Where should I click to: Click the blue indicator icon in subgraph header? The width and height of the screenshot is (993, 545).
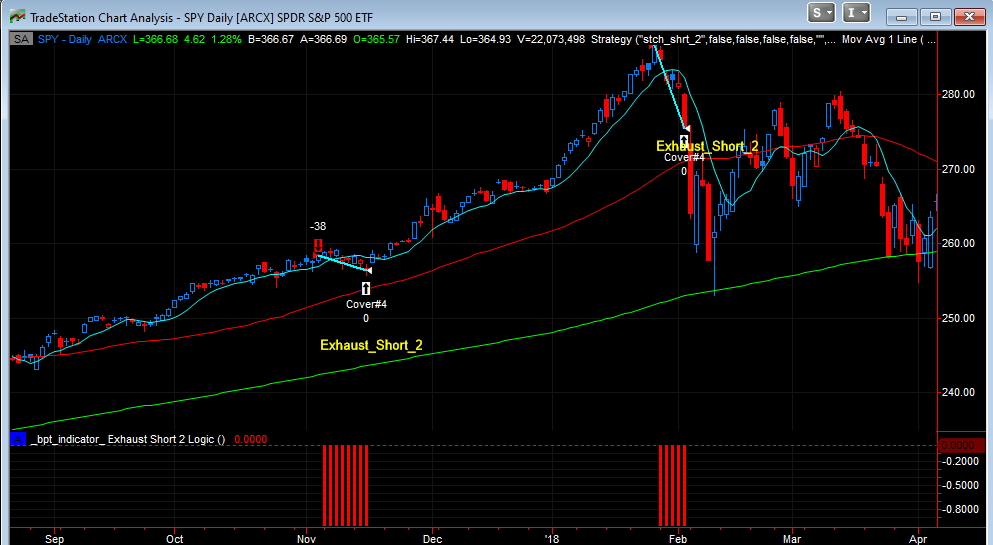[x=17, y=438]
